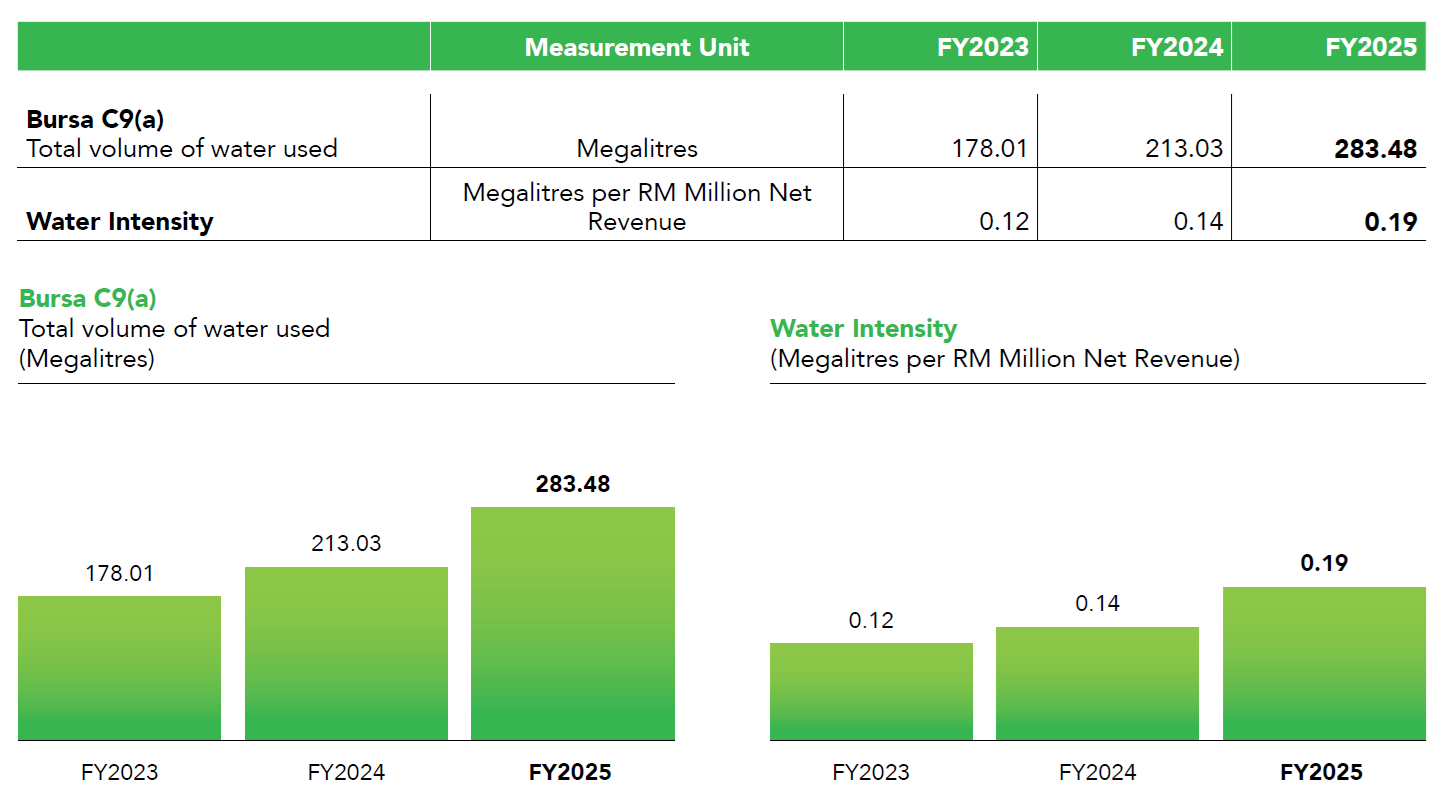Click the 0.14 data label above the chart bar
This screenshot has height=800, width=1437.
coord(1097,603)
